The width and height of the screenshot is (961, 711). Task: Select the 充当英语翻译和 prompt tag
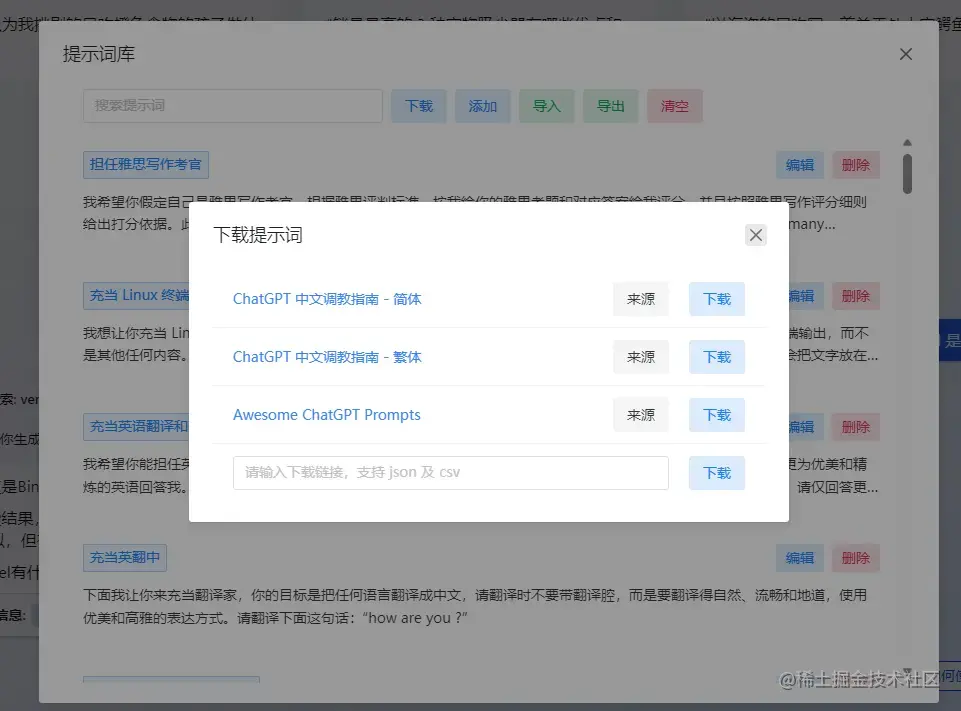click(137, 427)
